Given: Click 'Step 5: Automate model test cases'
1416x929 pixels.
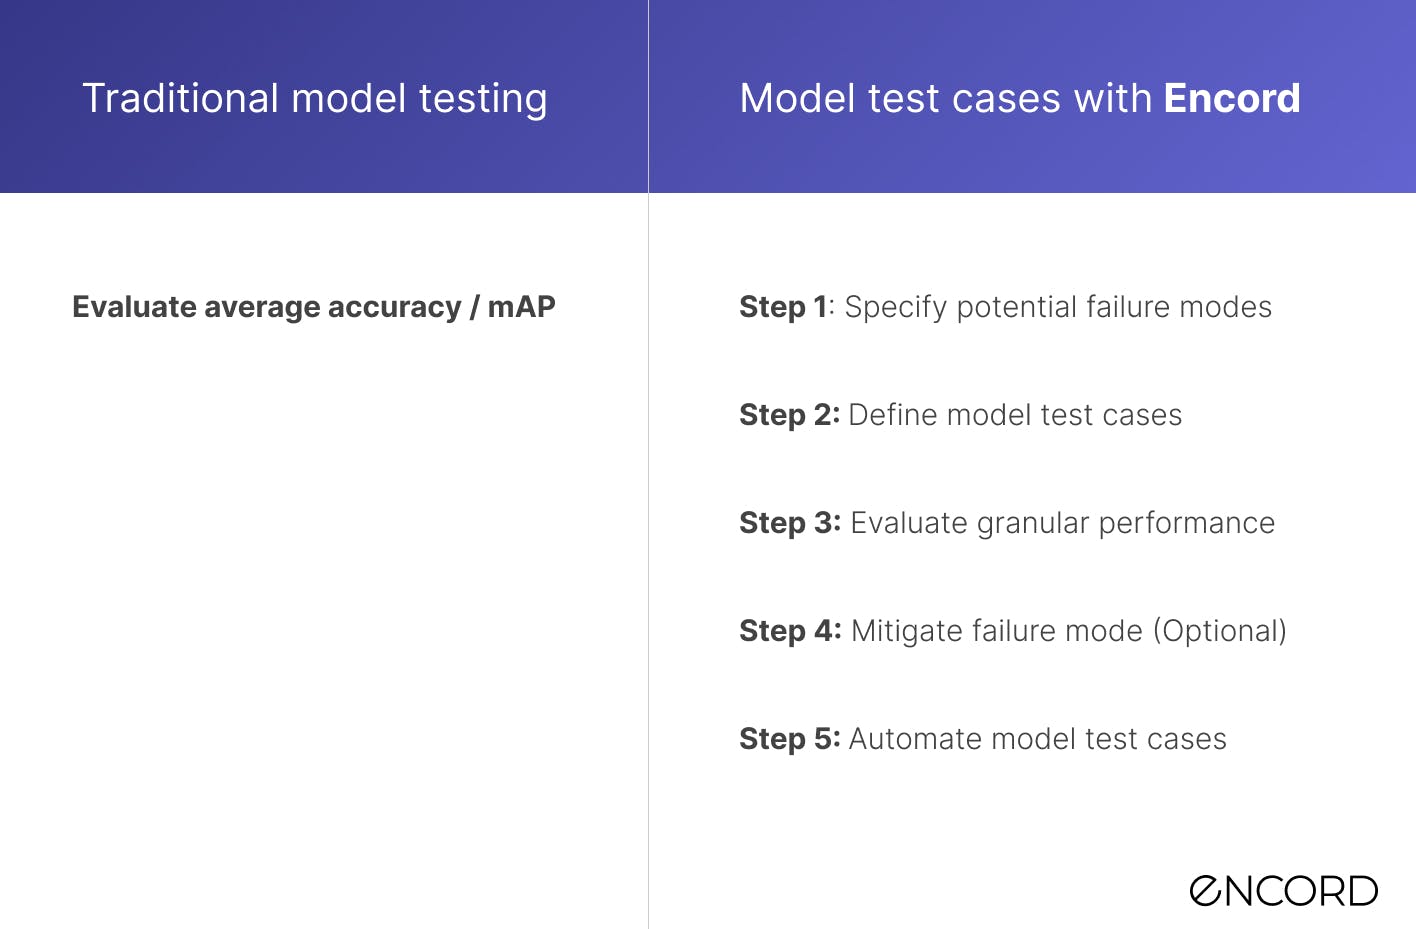Looking at the screenshot, I should [983, 739].
